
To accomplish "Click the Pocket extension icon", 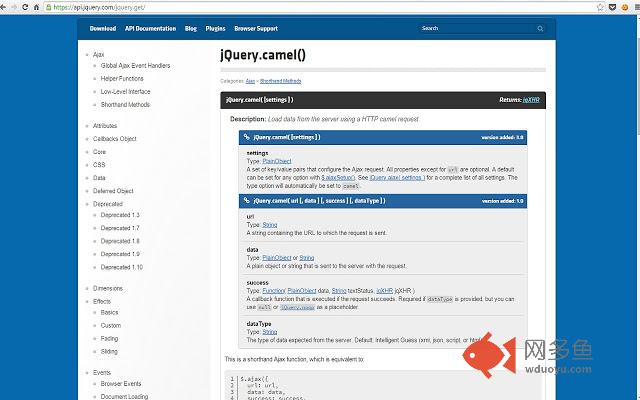I will pyautogui.click(x=612, y=7).
